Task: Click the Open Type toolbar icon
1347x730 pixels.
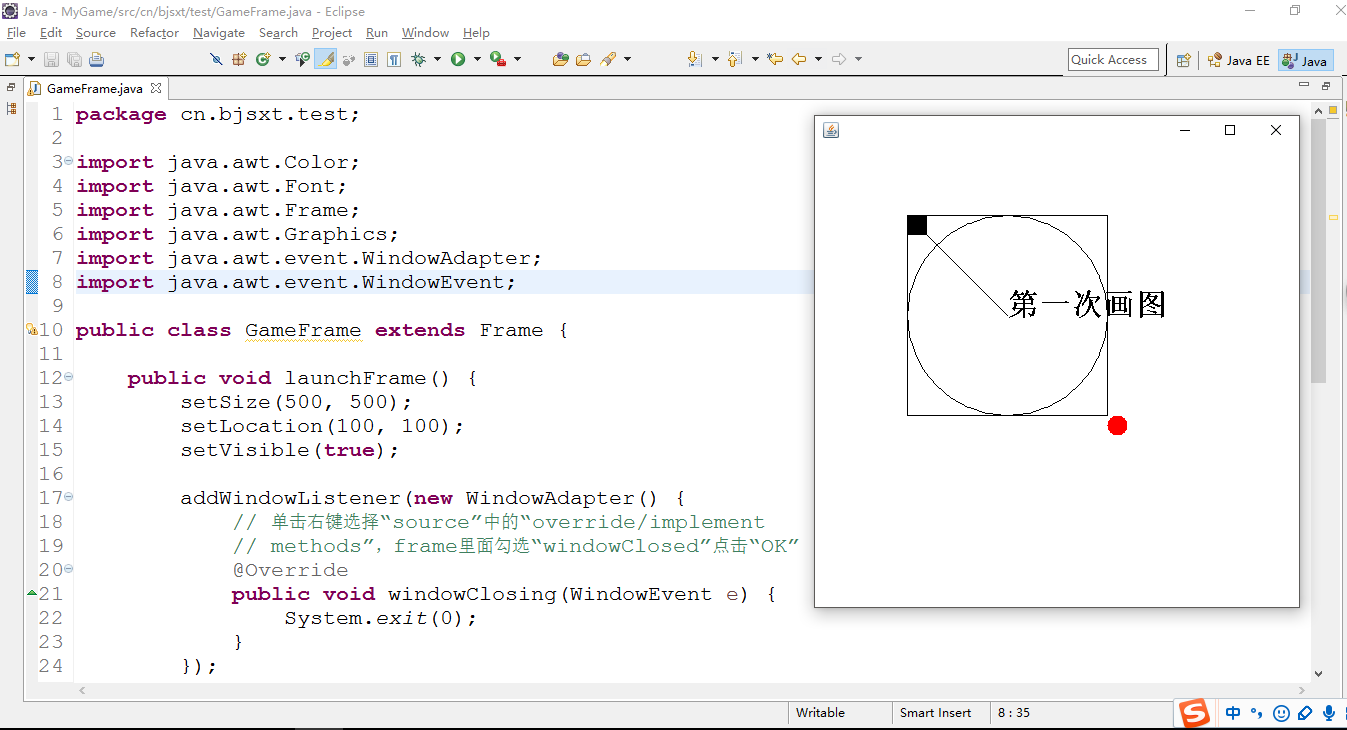Action: pos(302,59)
